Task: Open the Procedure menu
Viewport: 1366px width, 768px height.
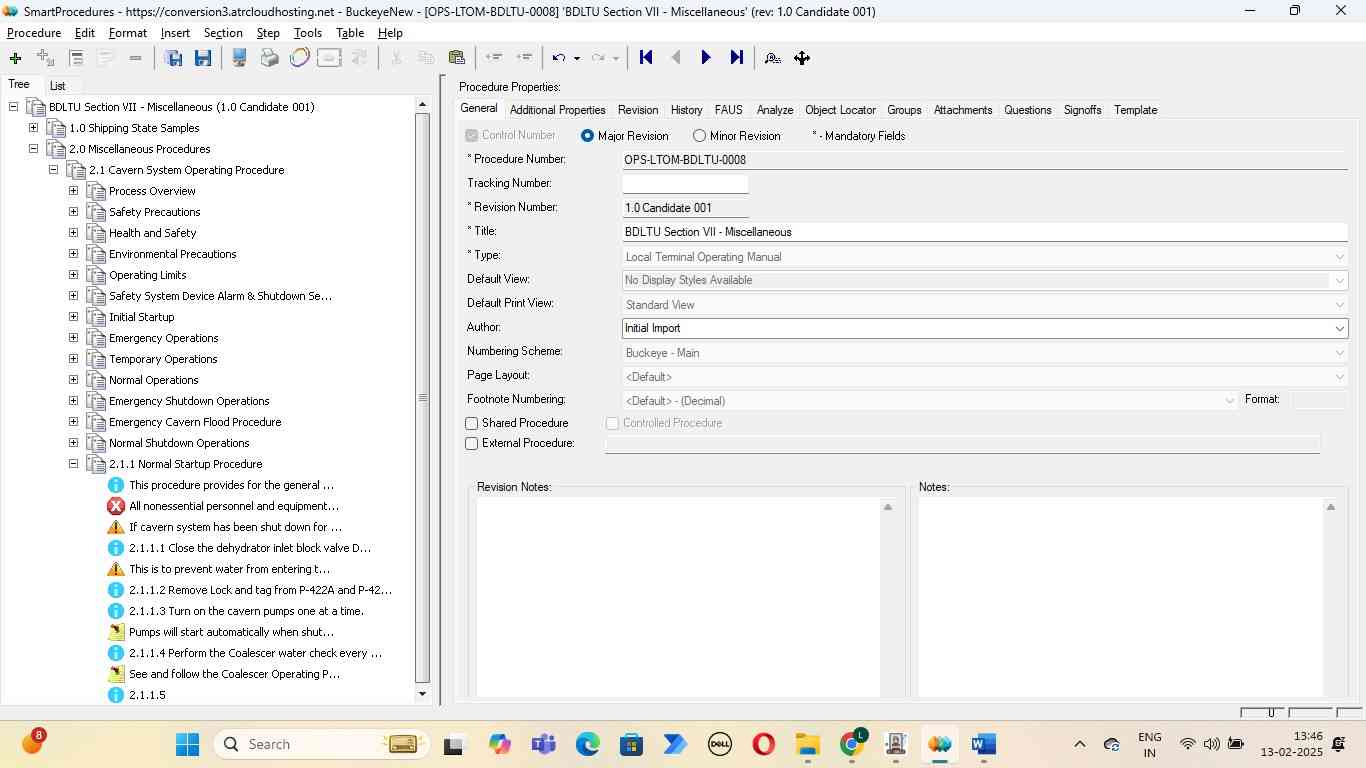Action: click(34, 33)
